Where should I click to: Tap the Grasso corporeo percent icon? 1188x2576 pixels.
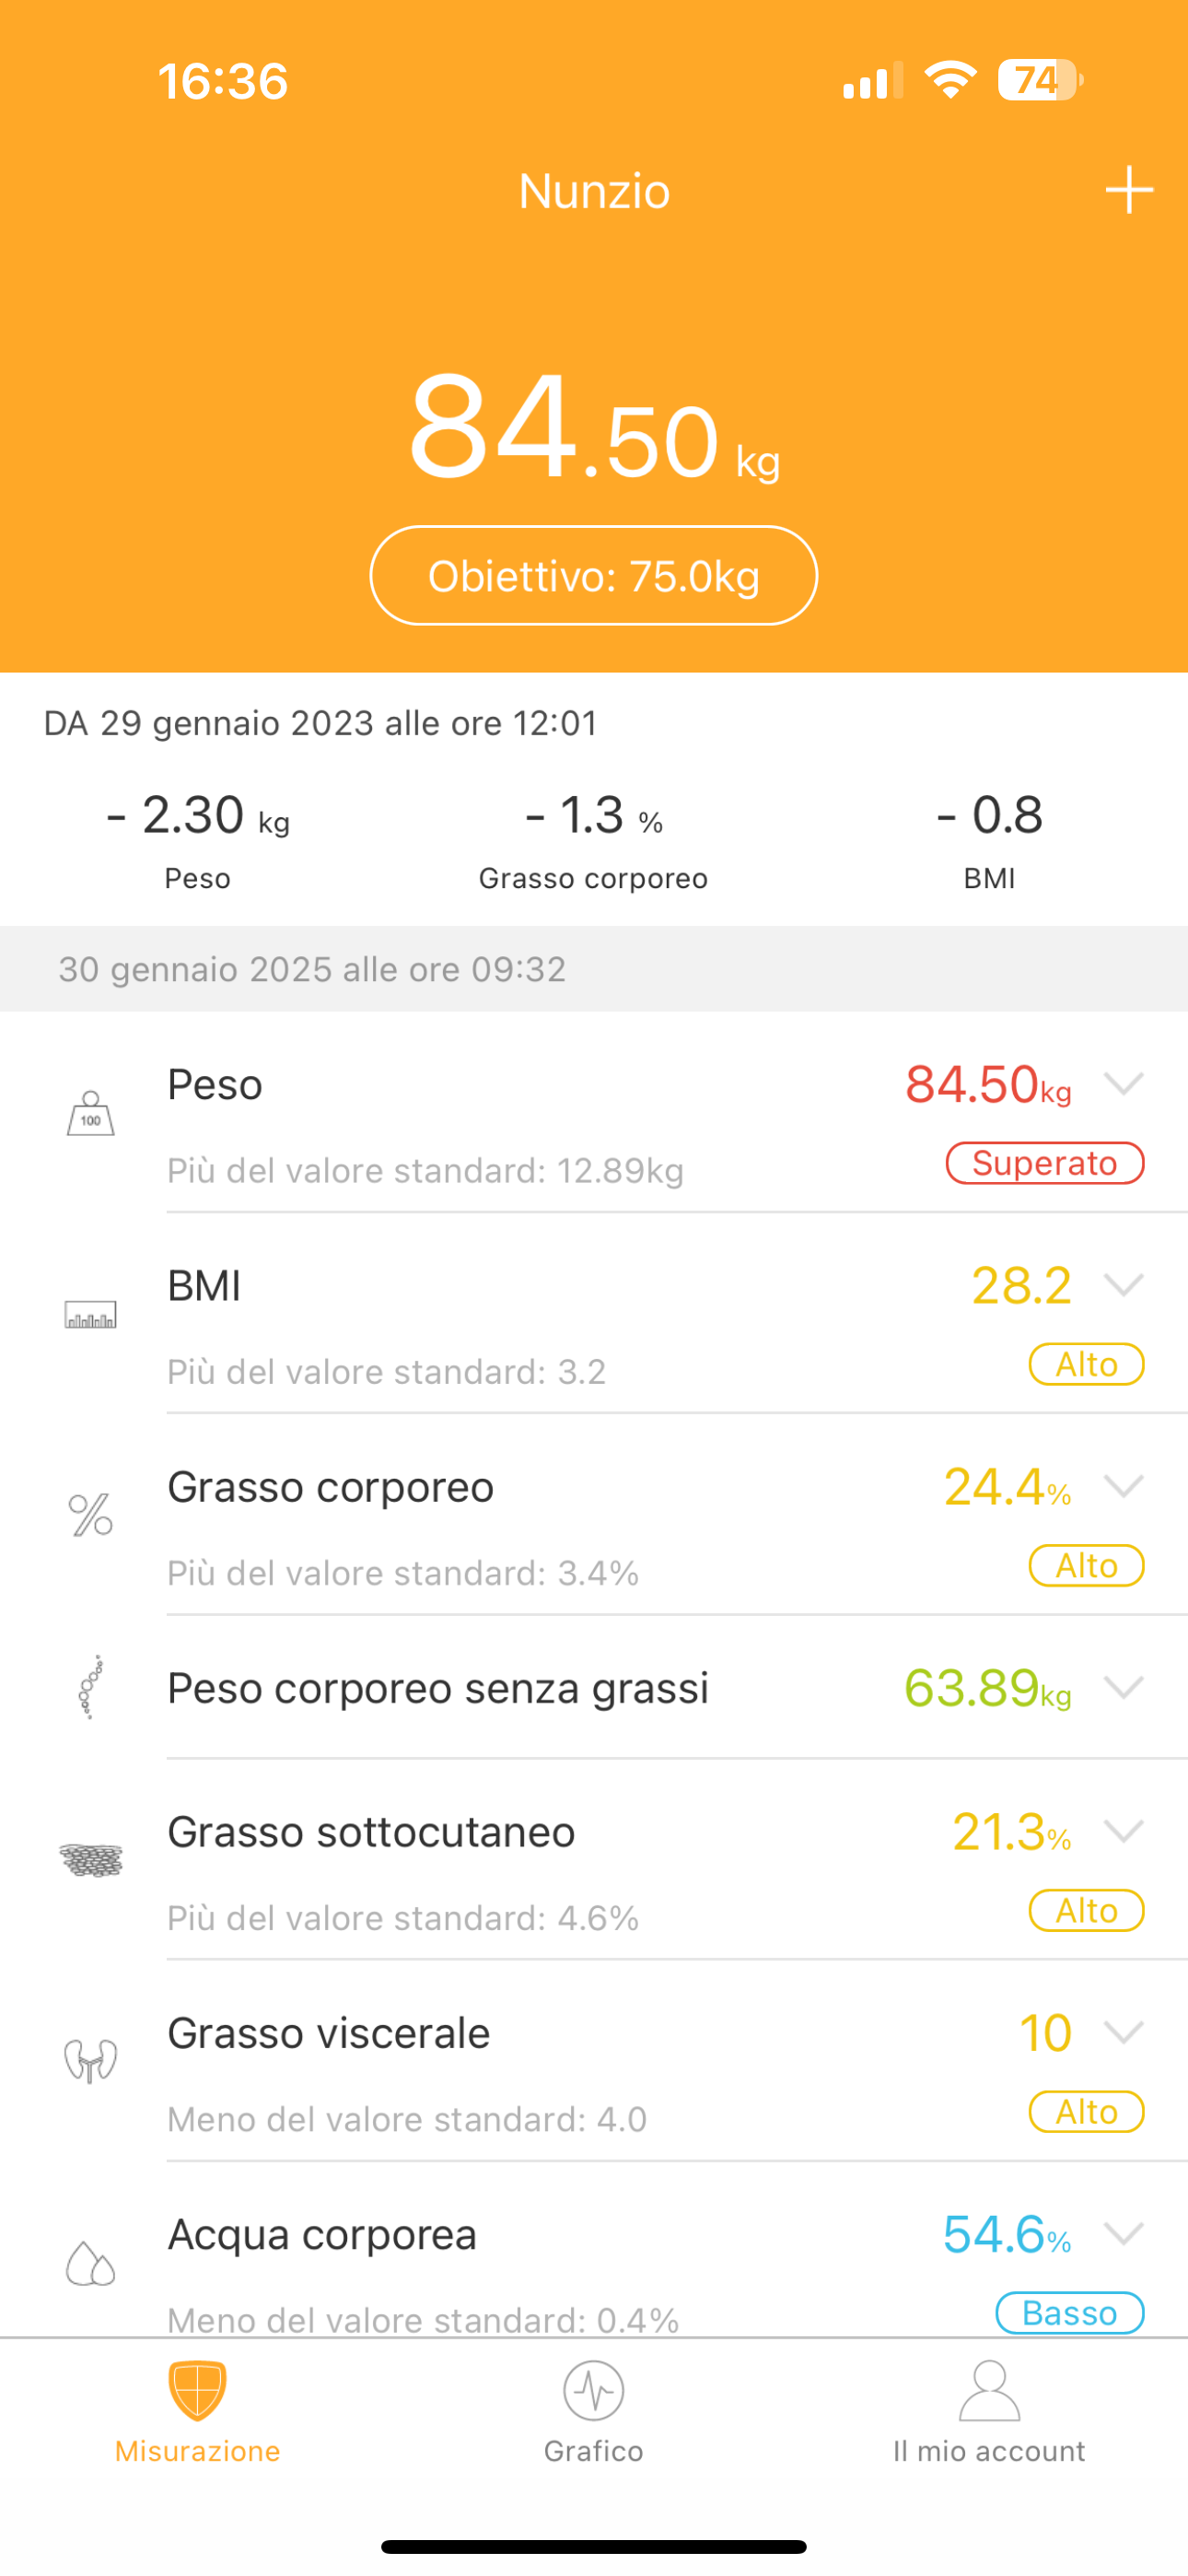(x=91, y=1515)
